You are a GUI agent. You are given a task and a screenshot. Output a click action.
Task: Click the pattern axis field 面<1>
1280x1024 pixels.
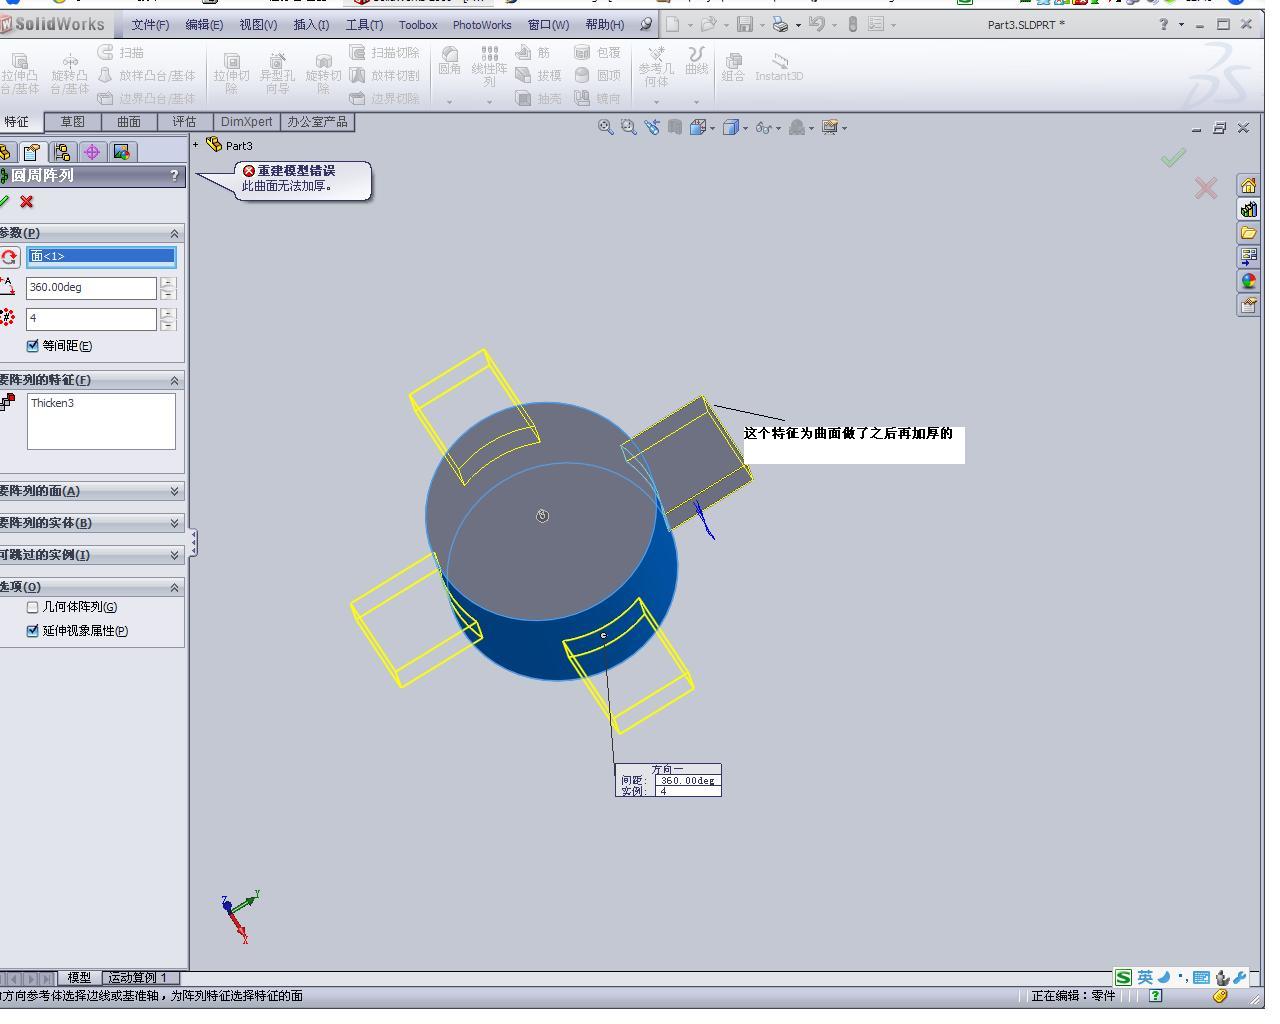pos(101,257)
